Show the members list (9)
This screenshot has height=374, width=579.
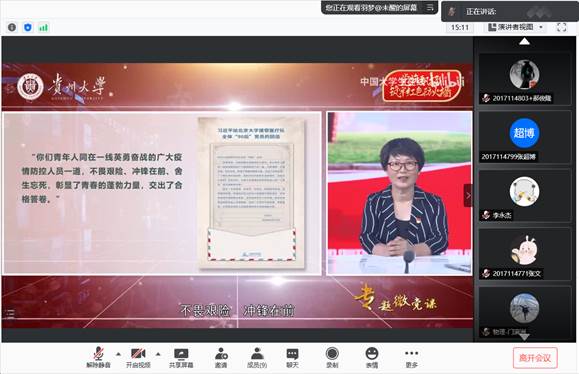257,357
